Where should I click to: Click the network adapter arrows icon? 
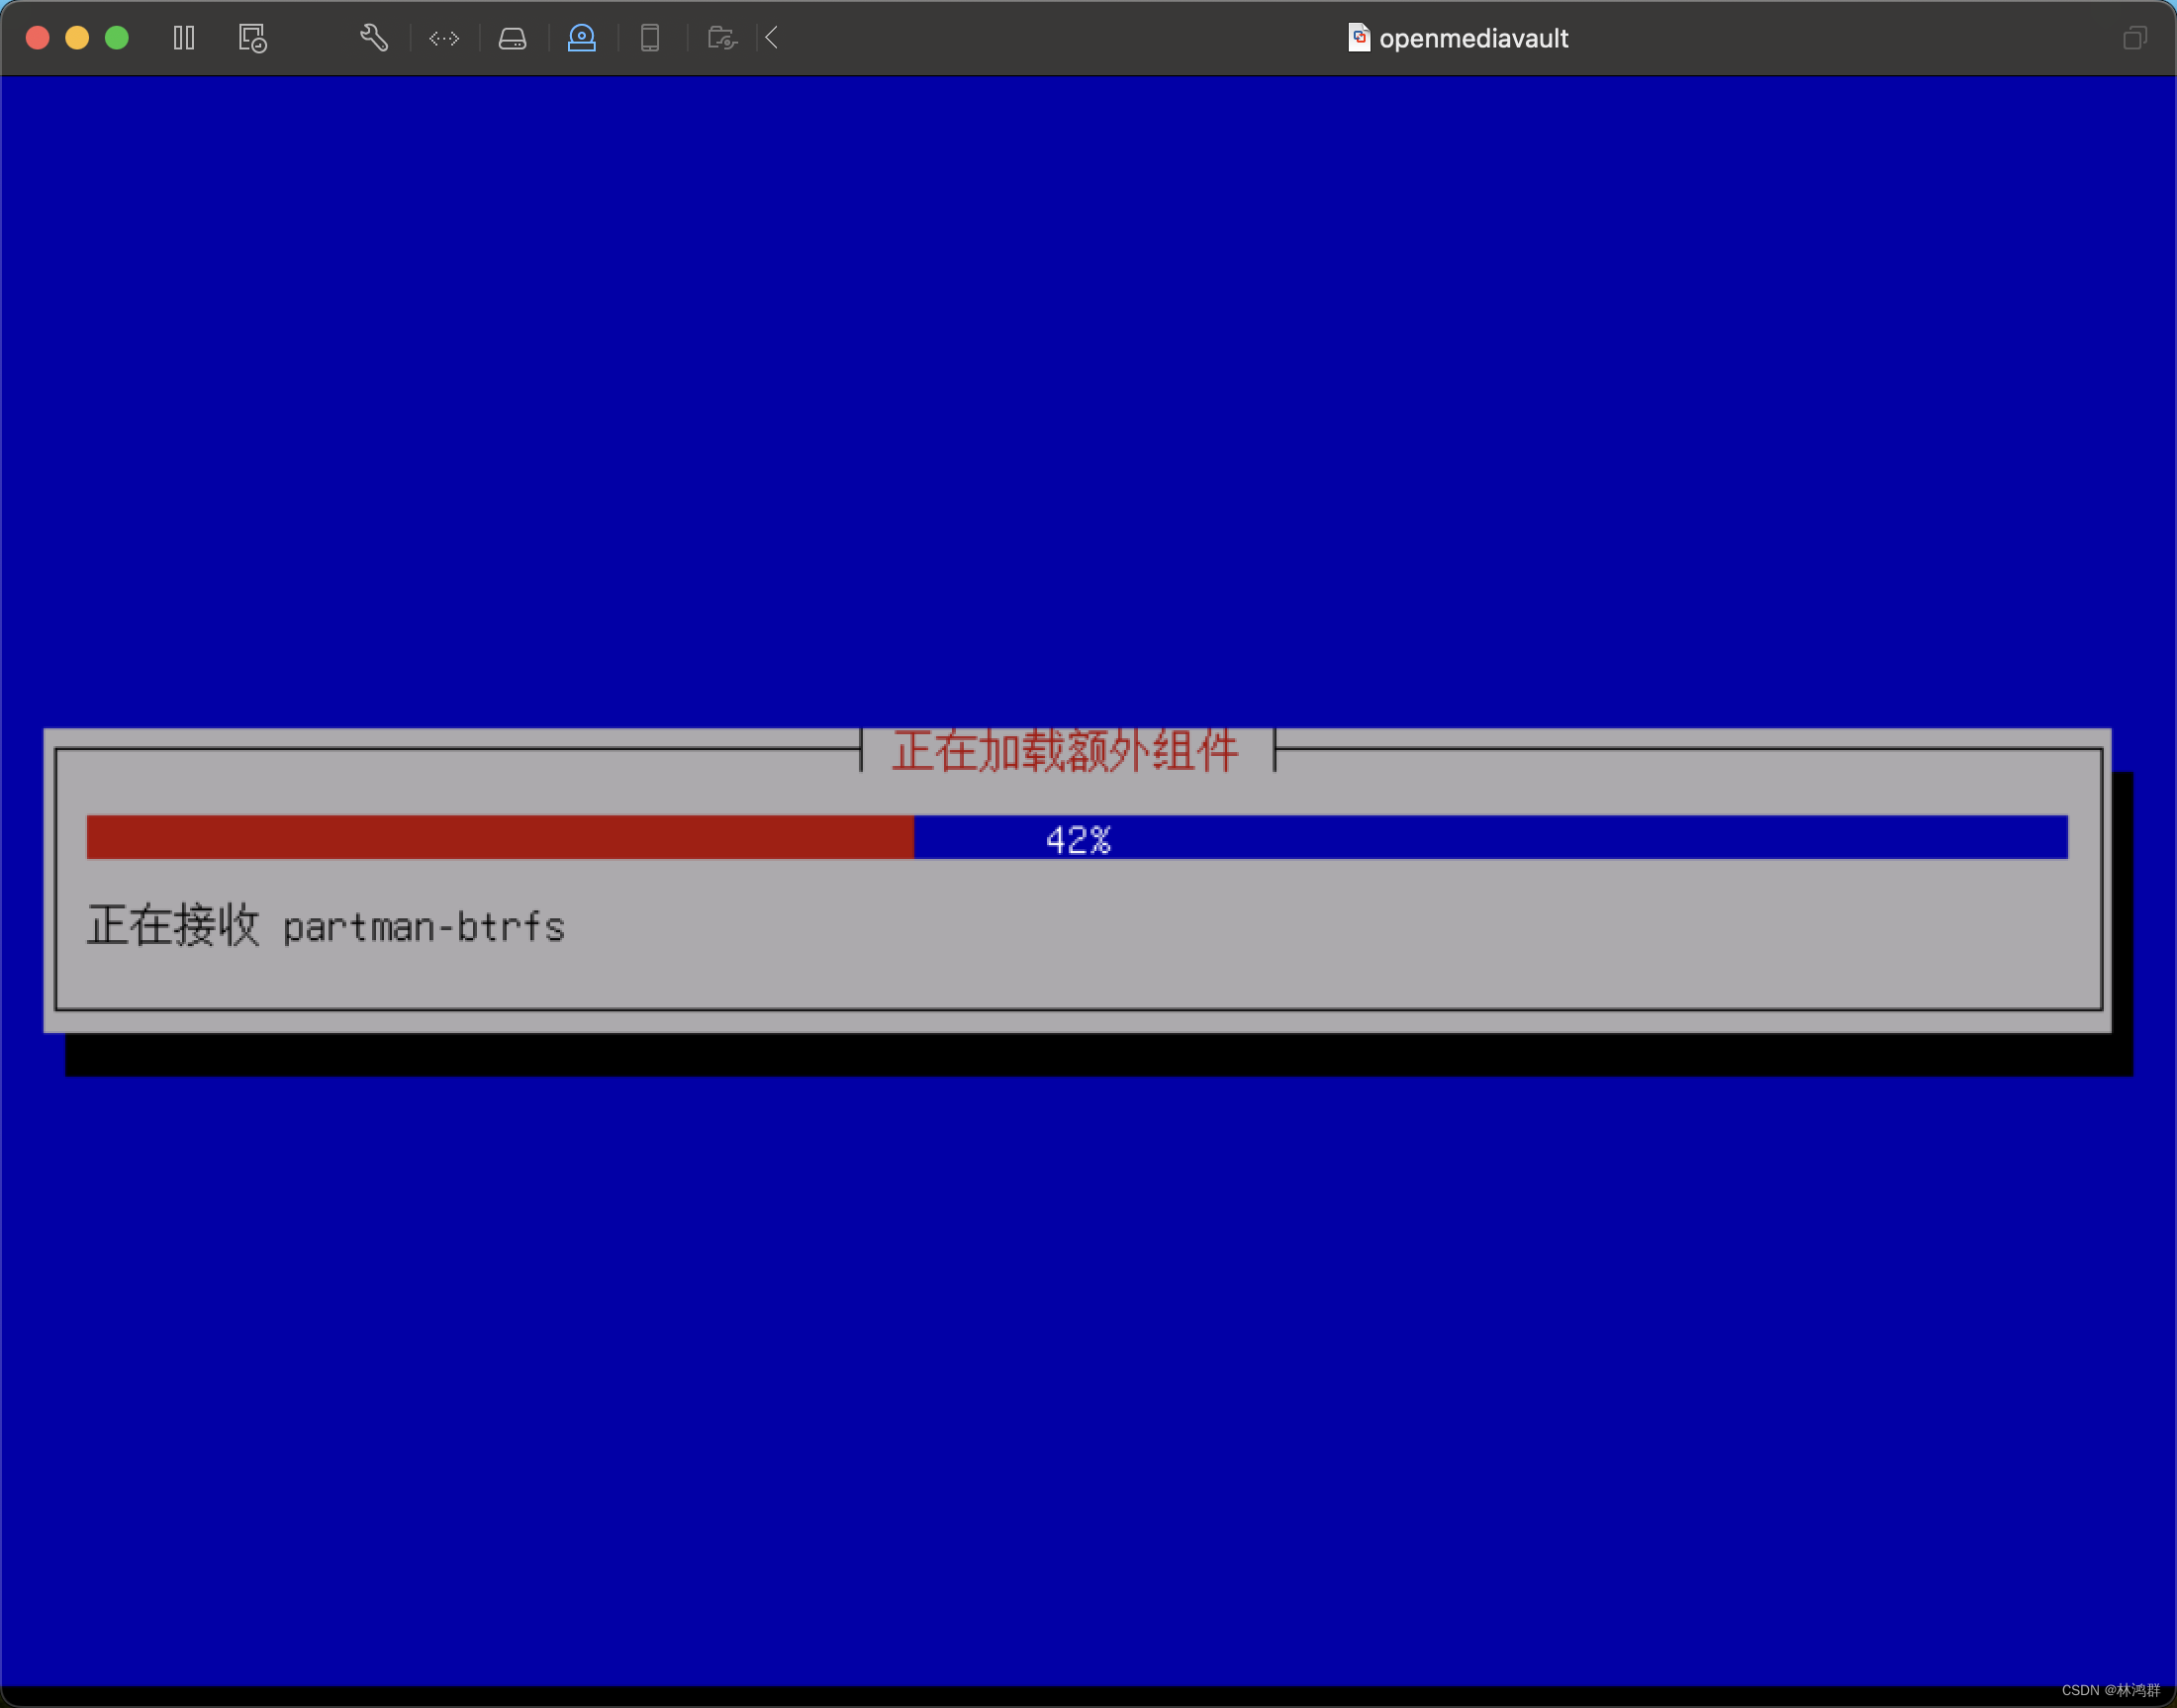[444, 38]
